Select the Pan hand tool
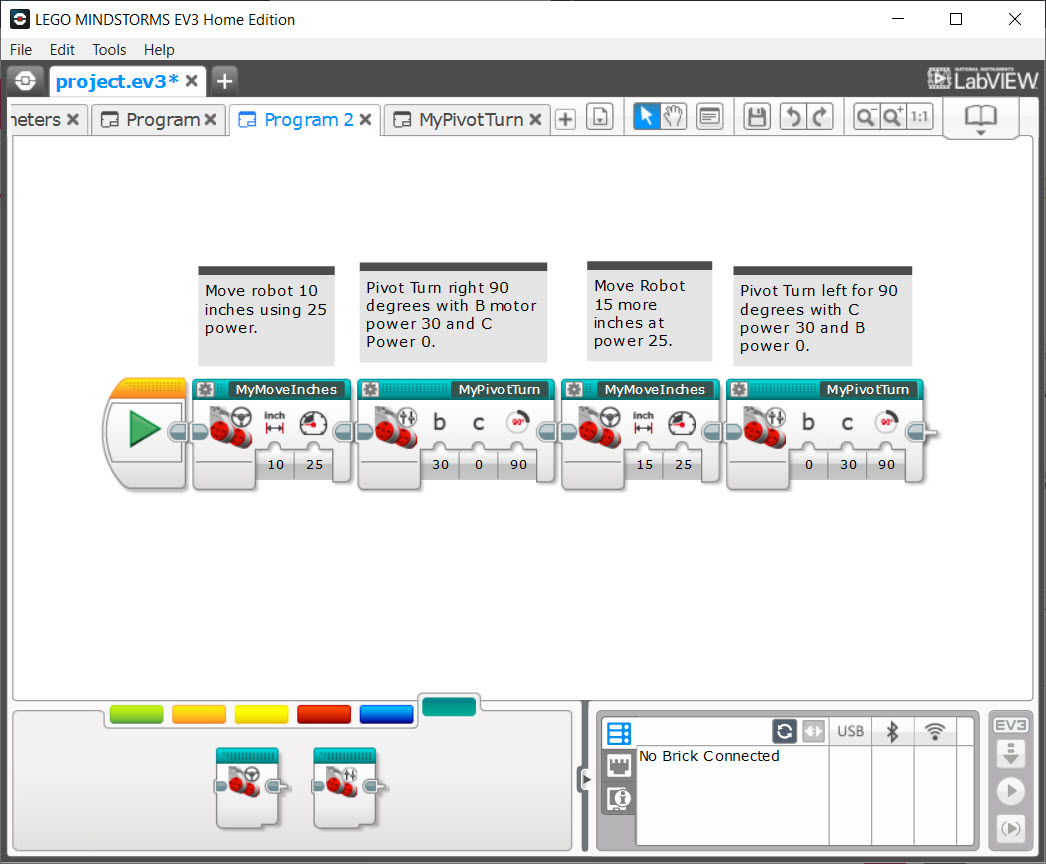The image size is (1046, 864). click(x=672, y=116)
